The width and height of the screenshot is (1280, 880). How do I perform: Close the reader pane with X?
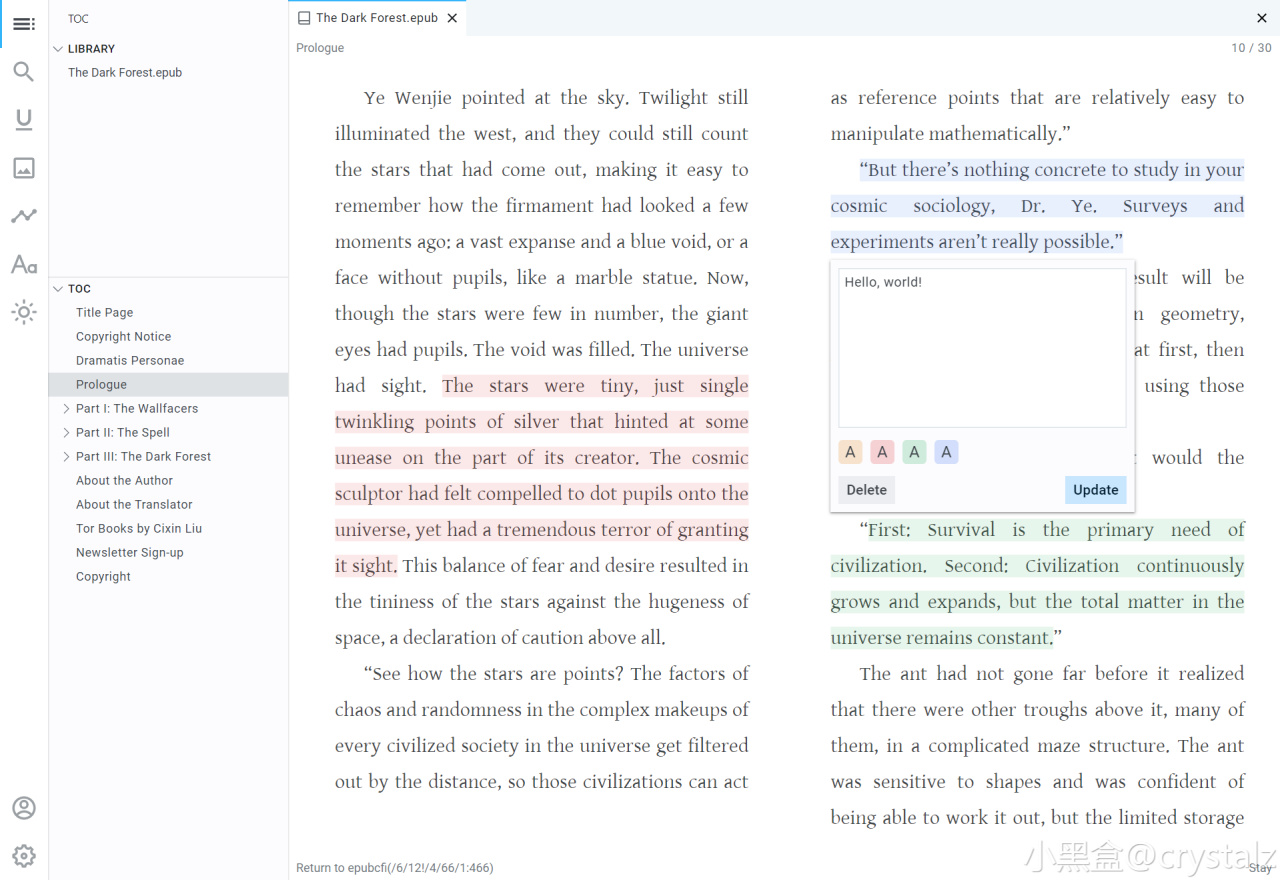(1262, 18)
